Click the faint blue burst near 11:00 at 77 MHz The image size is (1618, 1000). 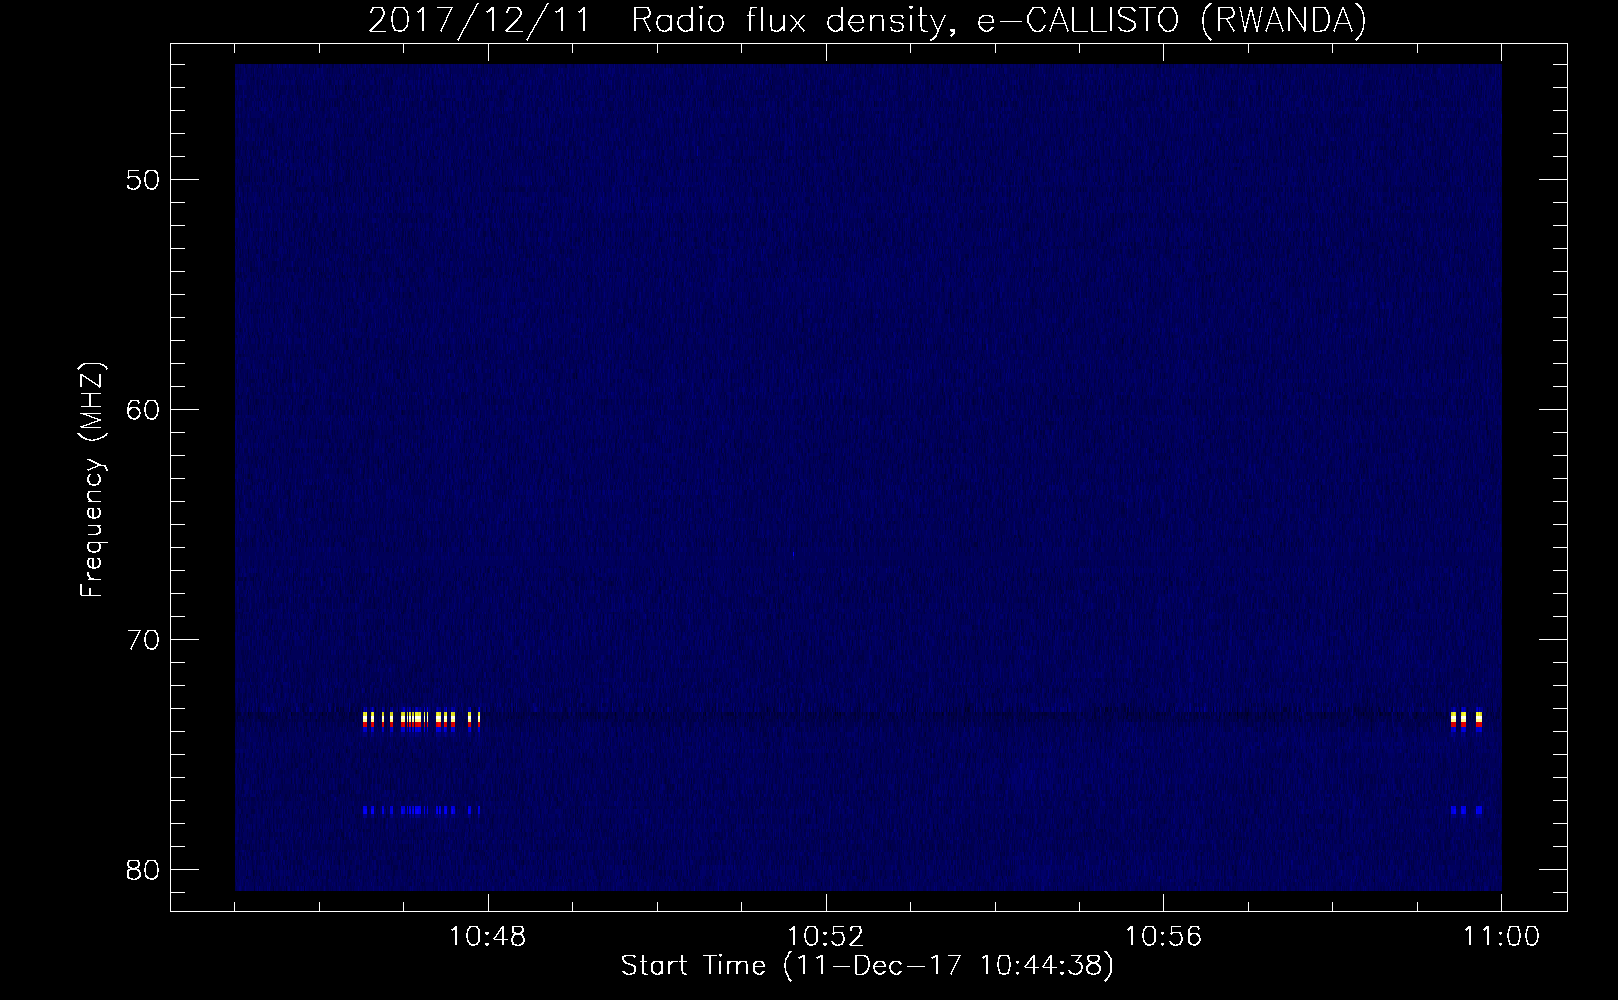click(x=1466, y=810)
